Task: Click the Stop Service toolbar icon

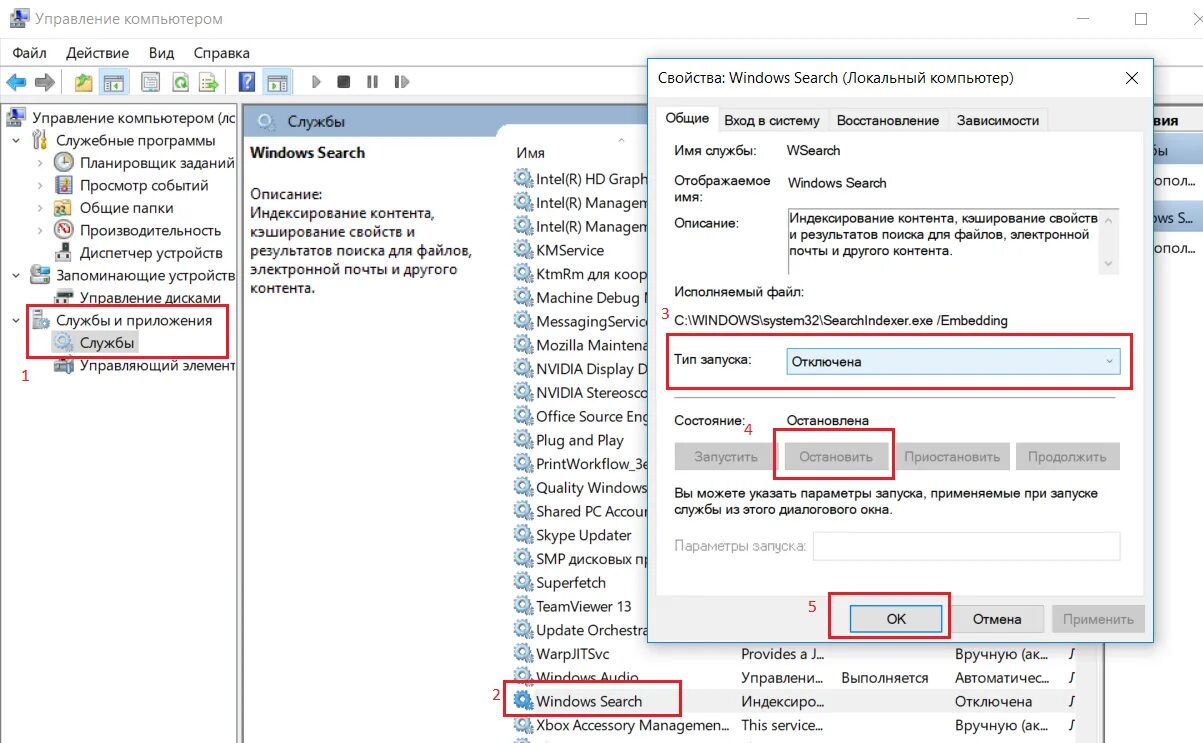Action: click(x=343, y=81)
